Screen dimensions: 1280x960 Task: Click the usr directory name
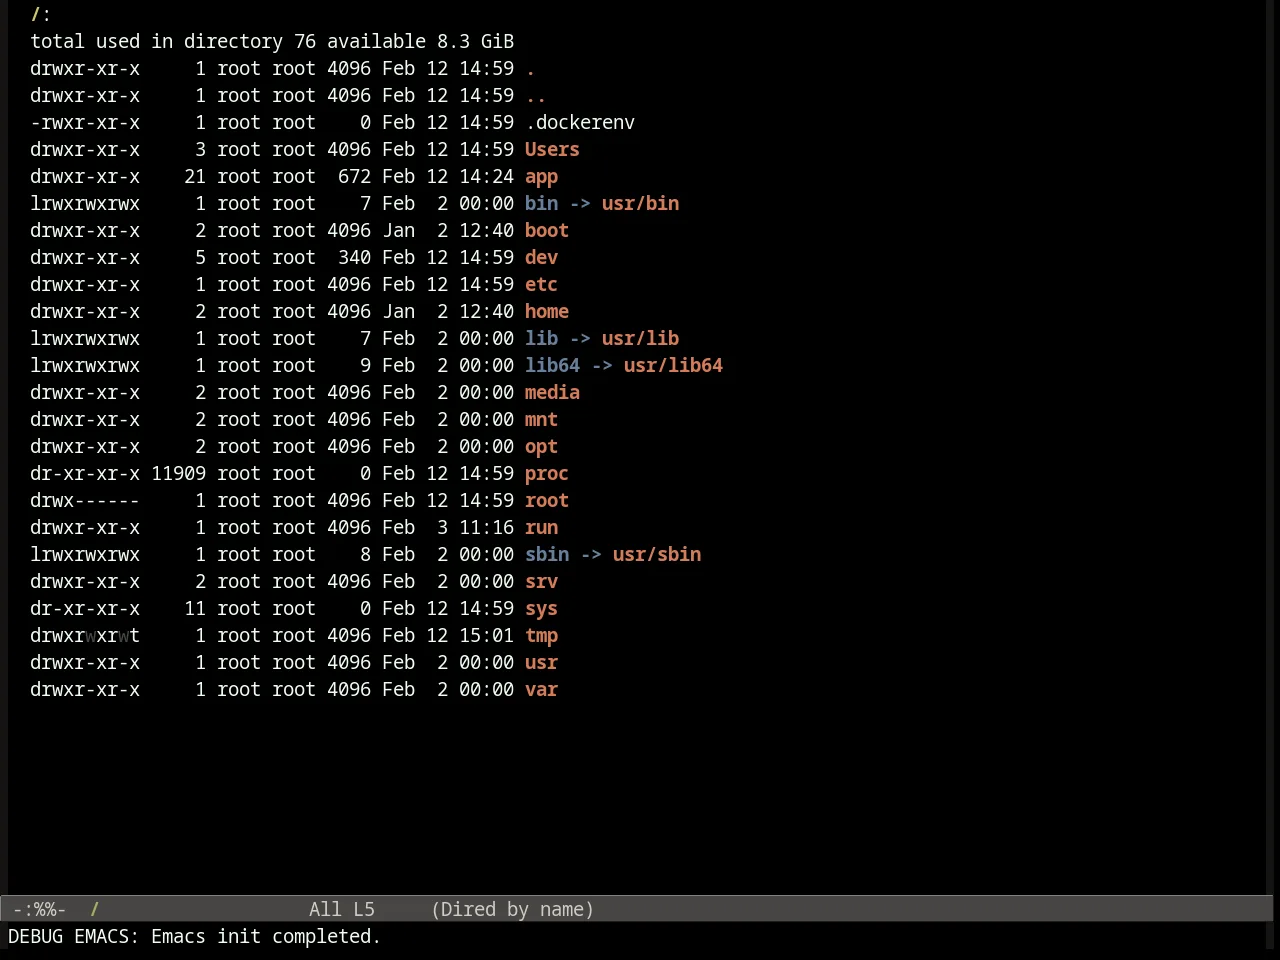(541, 663)
